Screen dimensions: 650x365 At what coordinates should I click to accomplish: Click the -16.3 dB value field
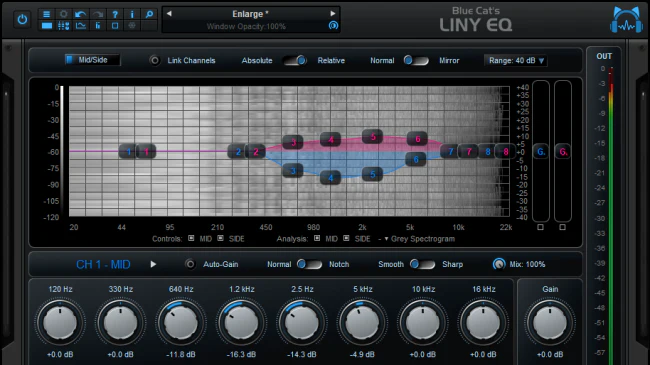(241, 355)
